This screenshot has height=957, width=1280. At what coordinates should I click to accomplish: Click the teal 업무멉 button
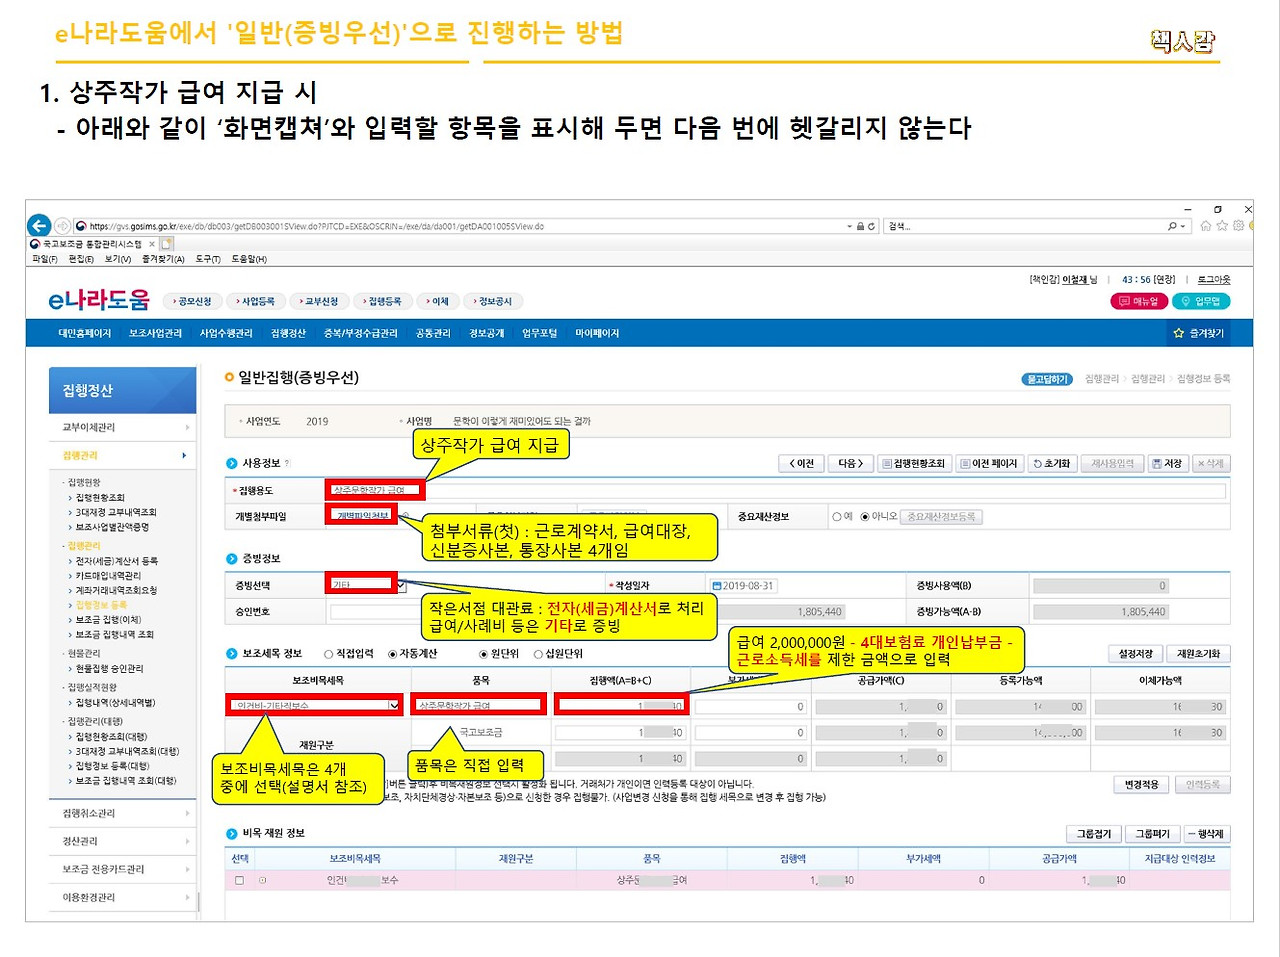(1202, 301)
